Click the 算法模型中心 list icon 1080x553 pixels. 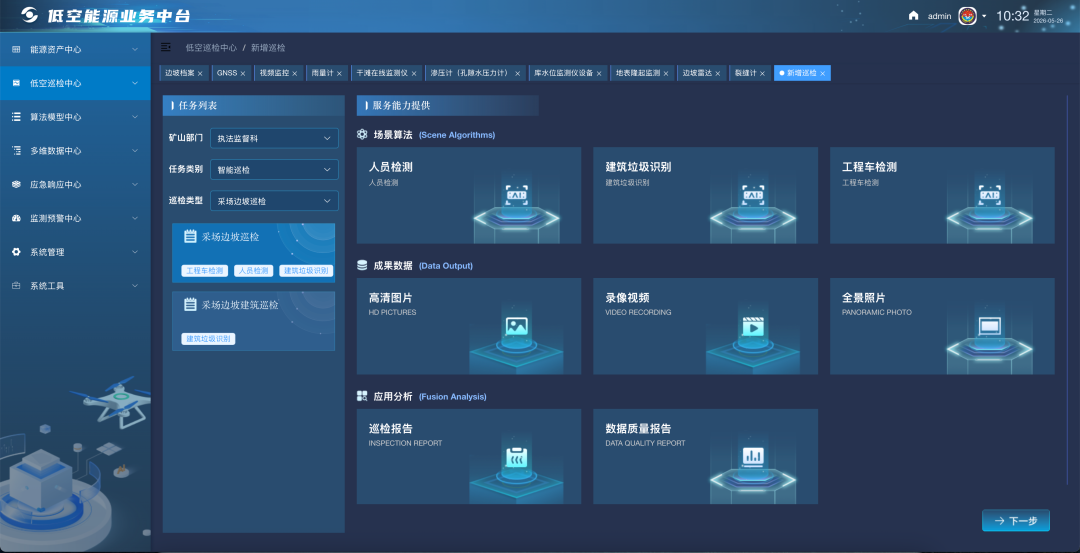(x=16, y=117)
